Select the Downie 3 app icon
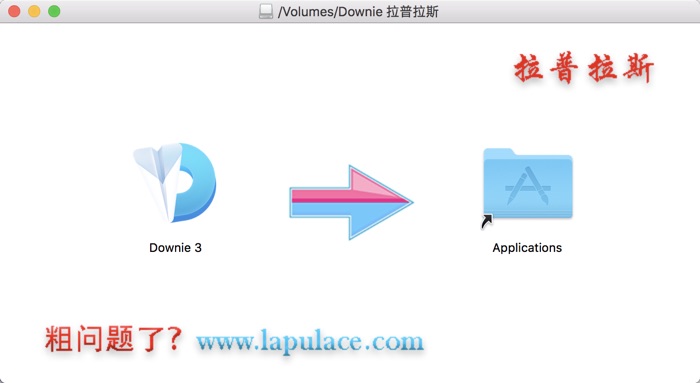 tap(175, 183)
